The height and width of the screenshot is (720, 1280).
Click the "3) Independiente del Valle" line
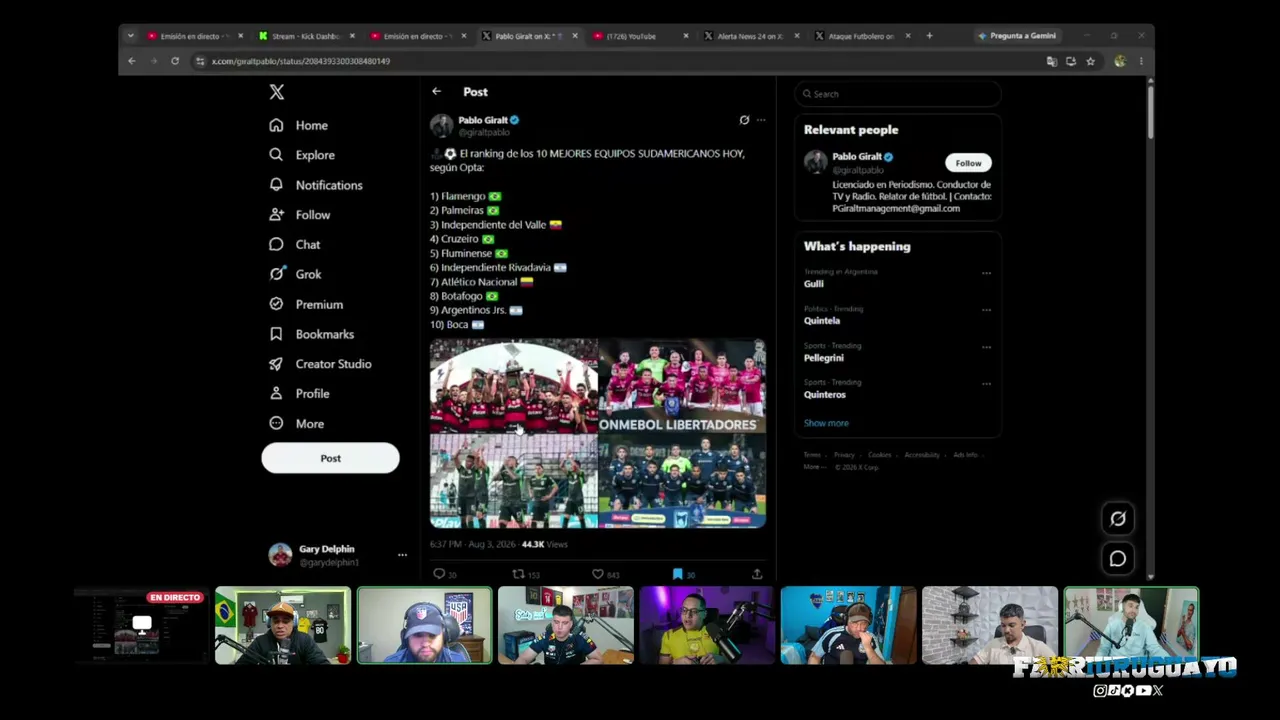tap(496, 225)
